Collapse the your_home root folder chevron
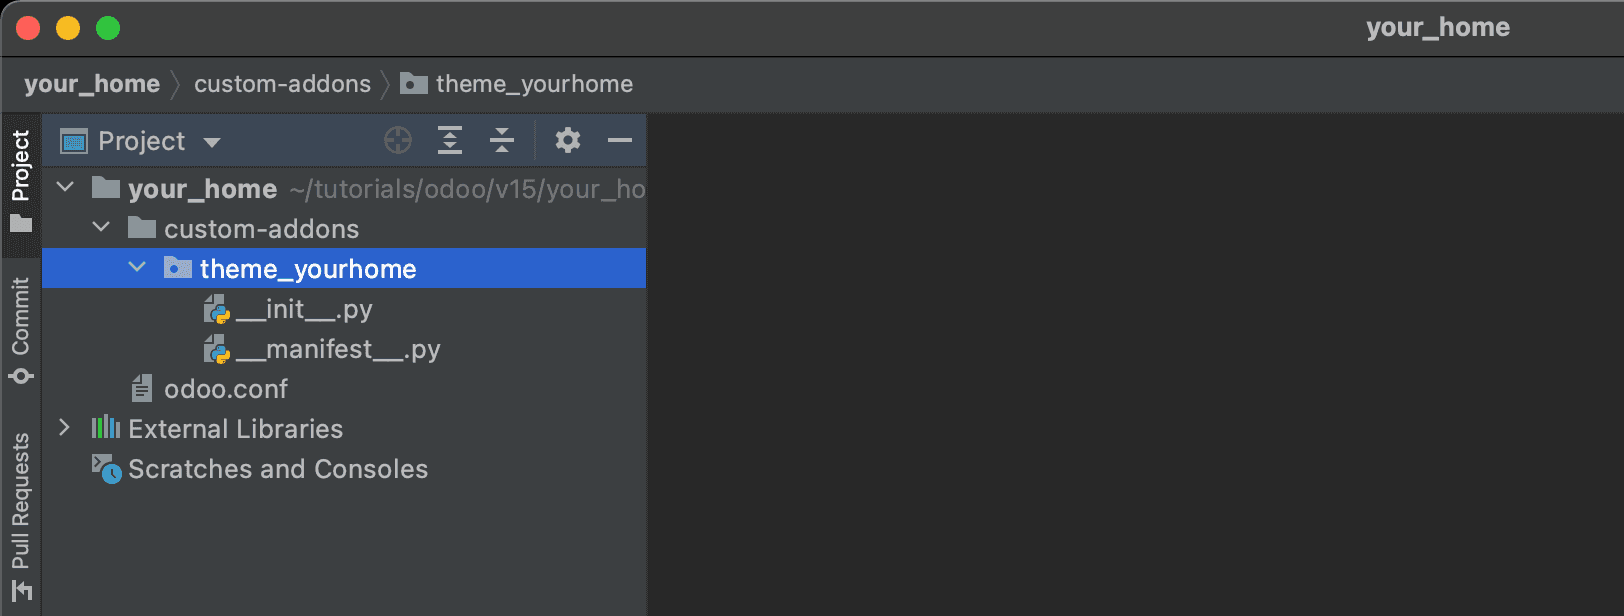 coord(66,187)
